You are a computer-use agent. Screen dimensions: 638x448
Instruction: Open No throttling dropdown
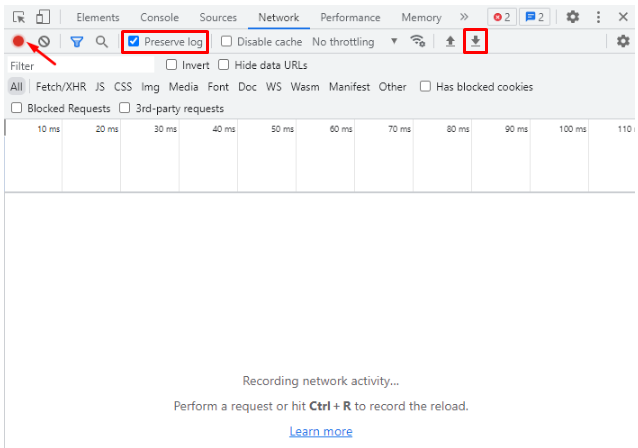pos(354,42)
